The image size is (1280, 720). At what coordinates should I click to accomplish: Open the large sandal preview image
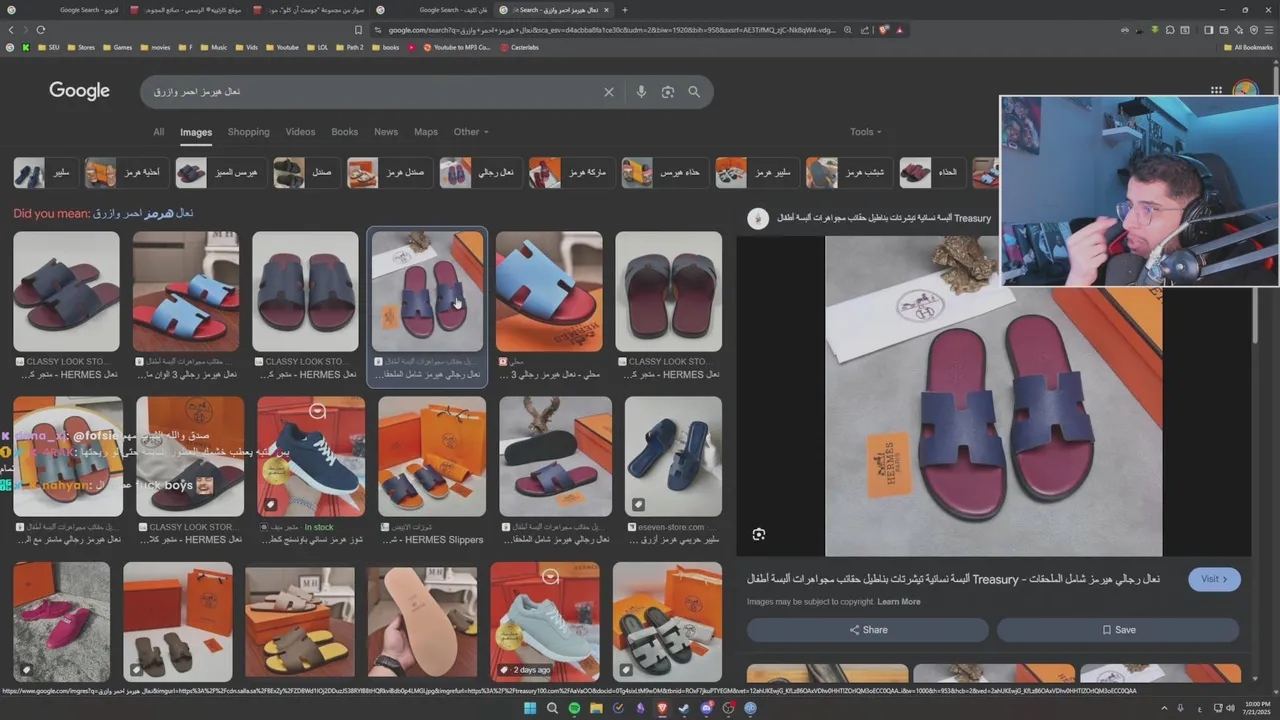[993, 396]
